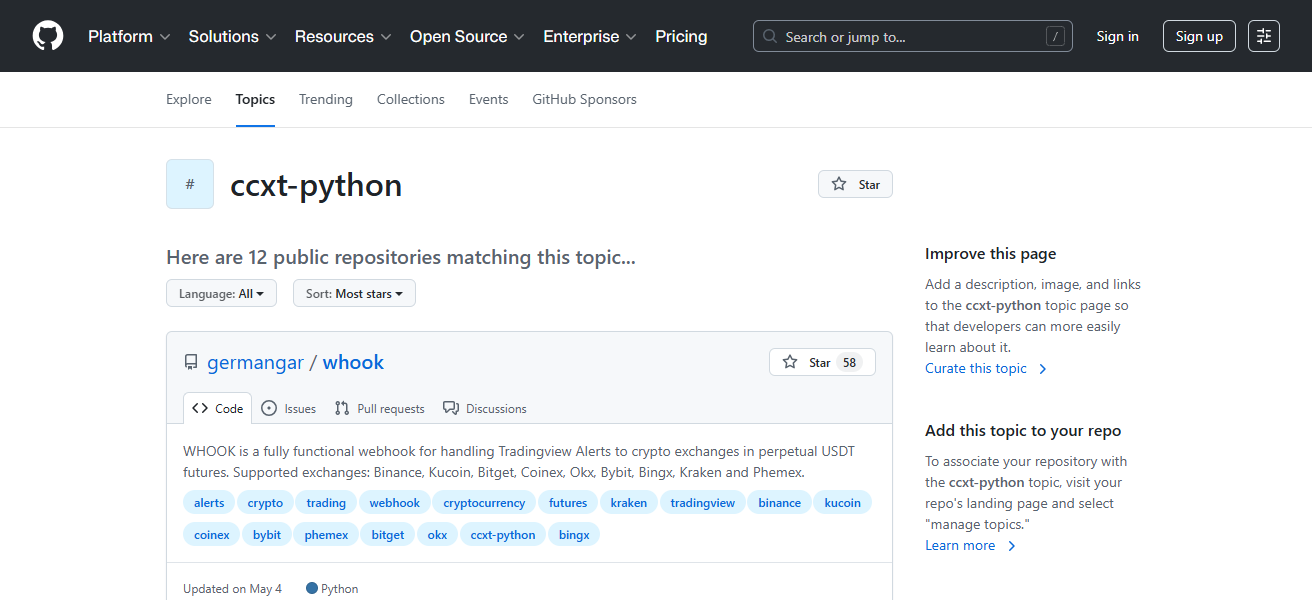Image resolution: width=1312 pixels, height=600 pixels.
Task: Click Sign in link
Action: pos(1117,36)
